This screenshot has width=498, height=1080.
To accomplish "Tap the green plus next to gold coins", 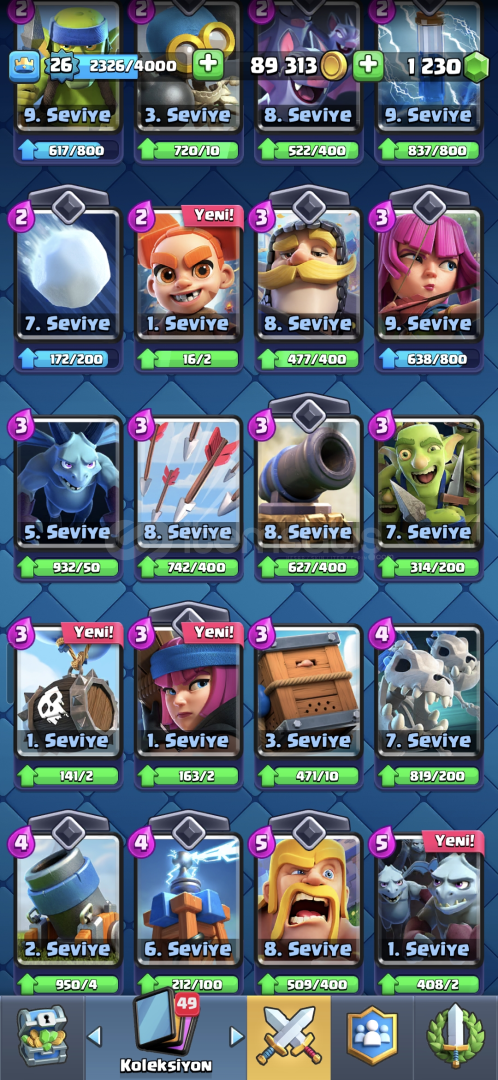I will tap(369, 65).
